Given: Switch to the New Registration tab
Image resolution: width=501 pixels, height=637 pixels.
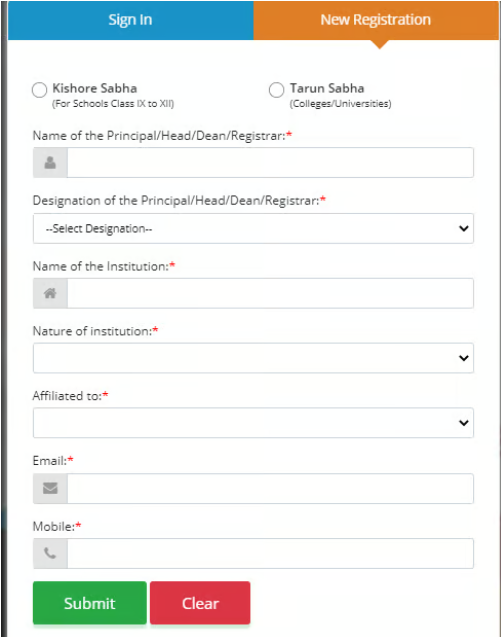Looking at the screenshot, I should pos(376,20).
